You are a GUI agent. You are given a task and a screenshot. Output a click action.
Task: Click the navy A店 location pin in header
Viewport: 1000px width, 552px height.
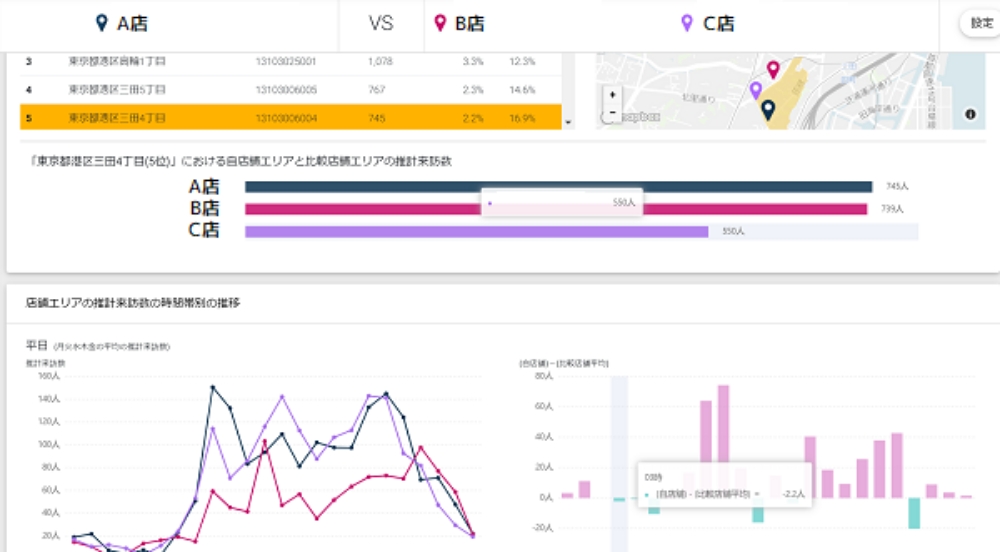point(101,23)
